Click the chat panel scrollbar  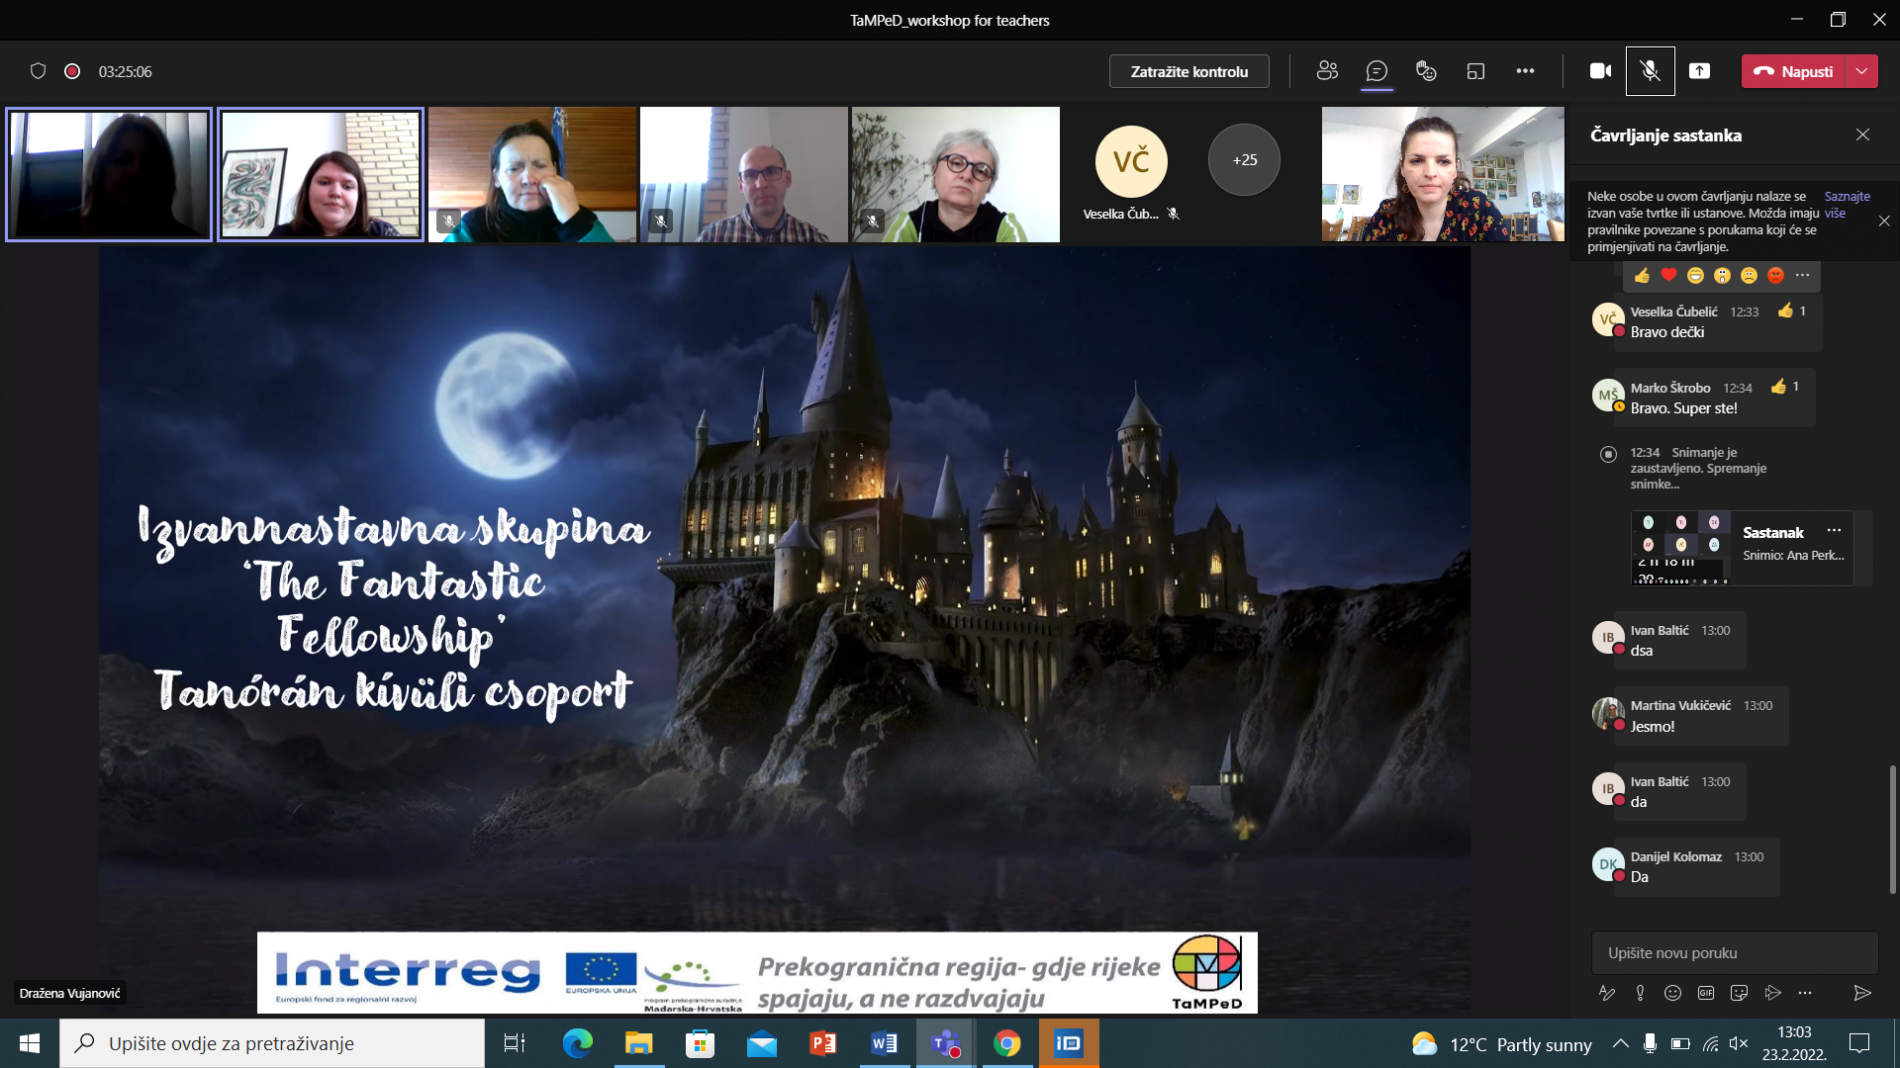click(x=1892, y=829)
